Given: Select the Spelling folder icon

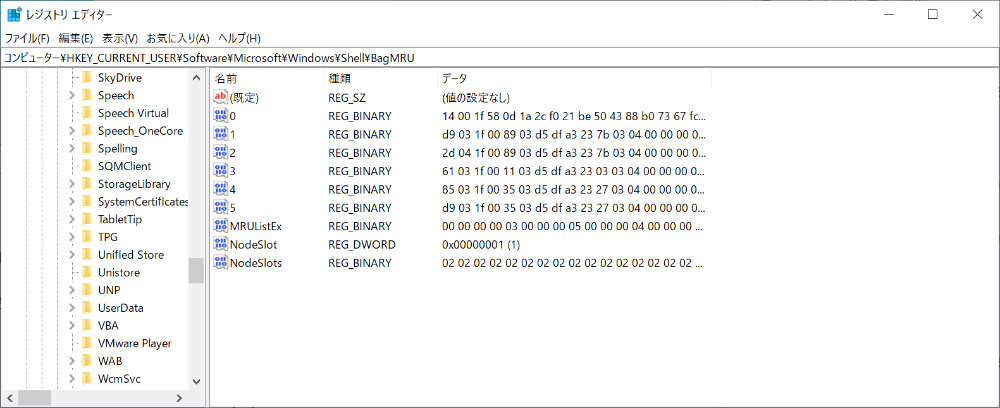Looking at the screenshot, I should (x=87, y=149).
